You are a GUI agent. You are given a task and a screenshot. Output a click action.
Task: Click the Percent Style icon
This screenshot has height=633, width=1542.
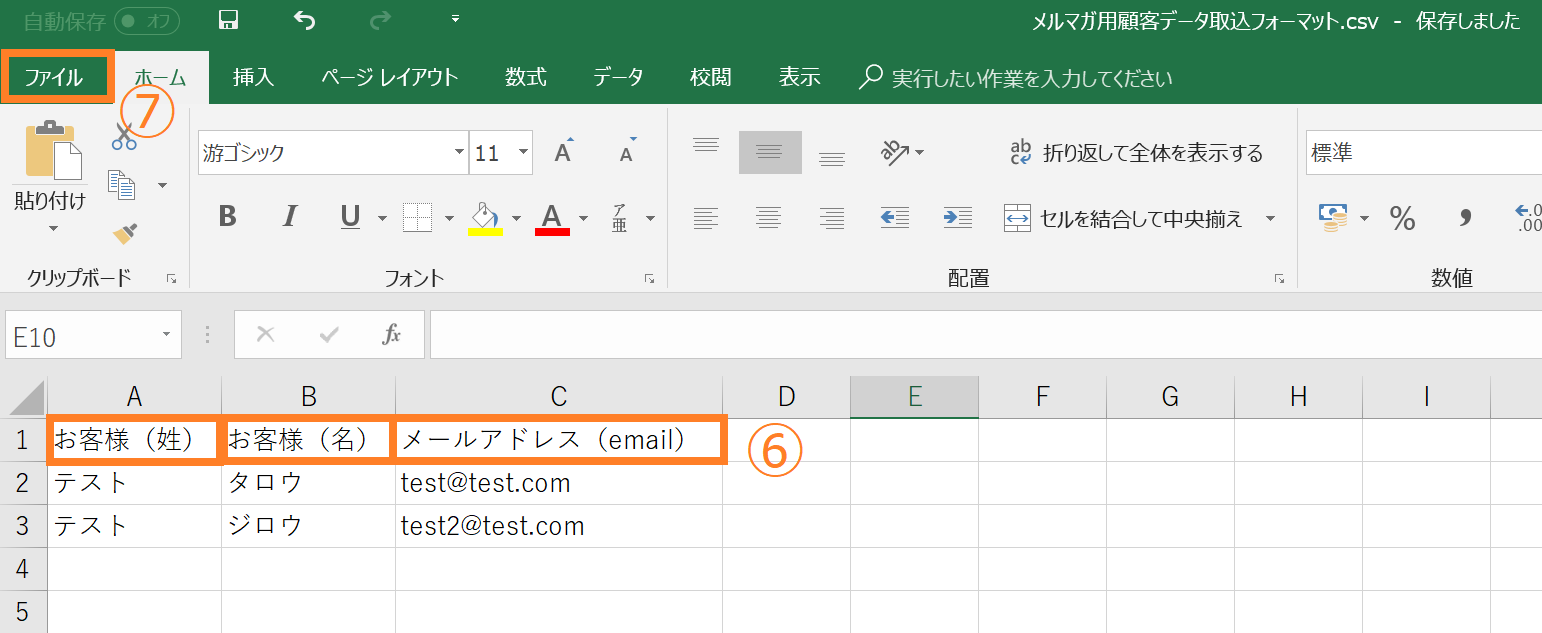(x=1402, y=218)
